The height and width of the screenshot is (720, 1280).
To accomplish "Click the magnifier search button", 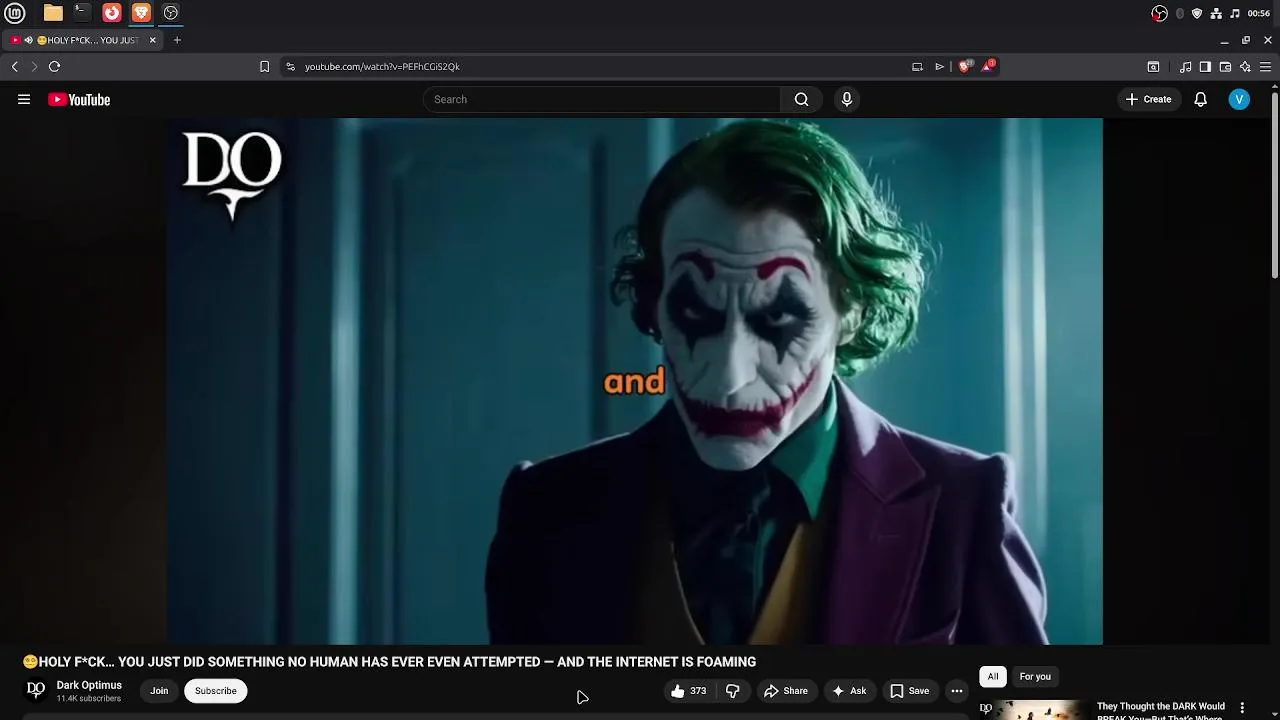I will point(801,99).
